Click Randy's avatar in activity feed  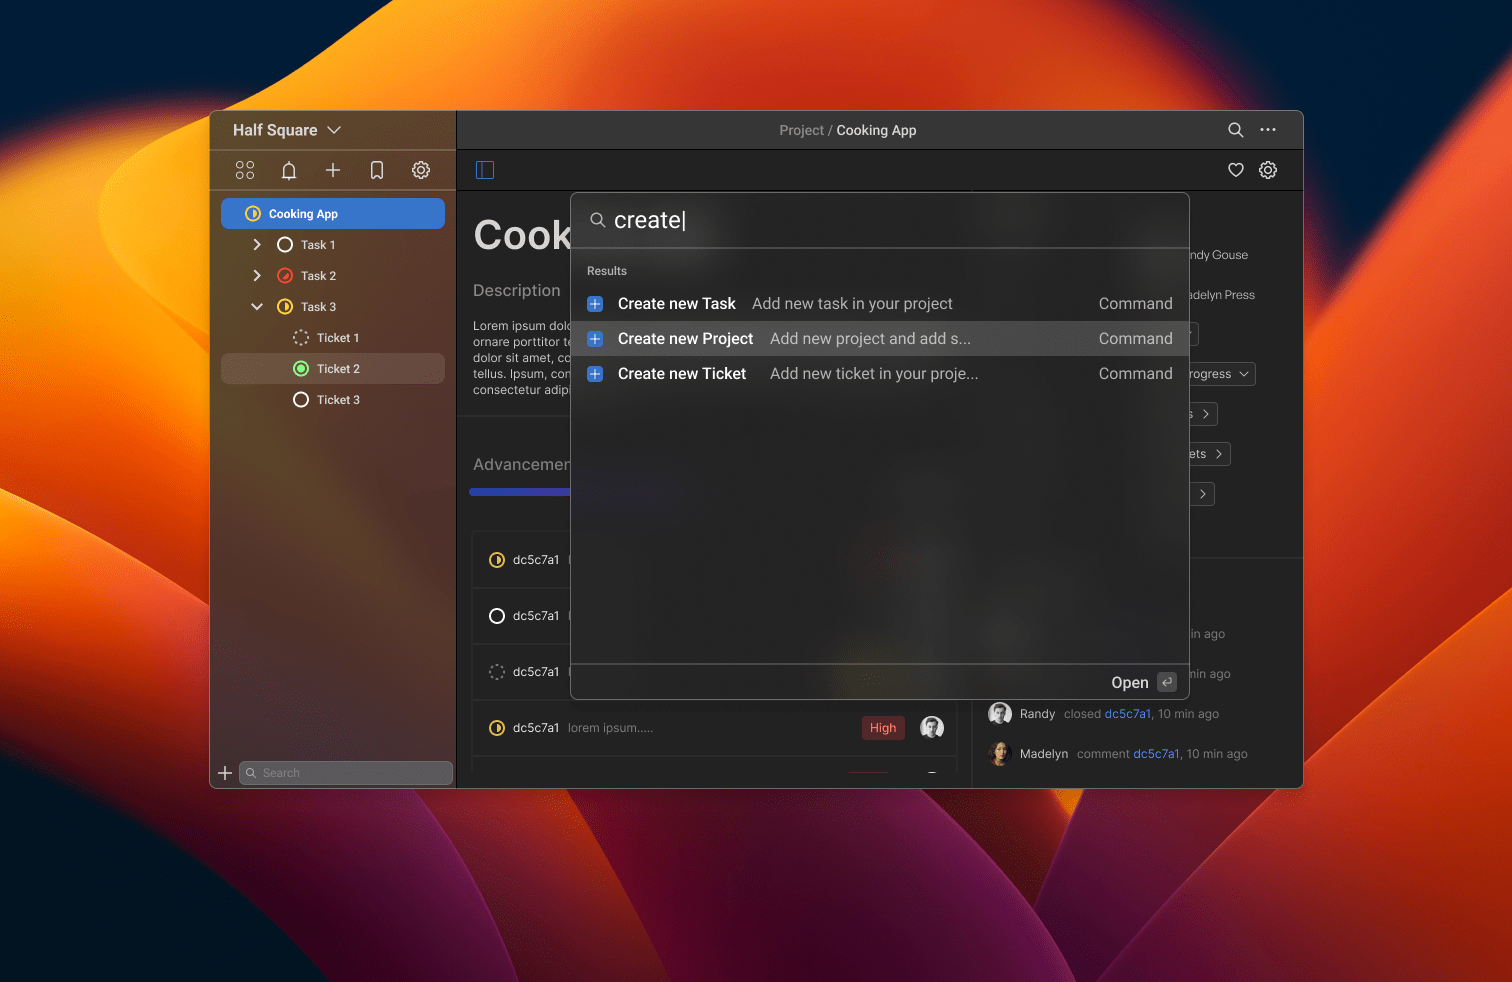(x=1000, y=713)
